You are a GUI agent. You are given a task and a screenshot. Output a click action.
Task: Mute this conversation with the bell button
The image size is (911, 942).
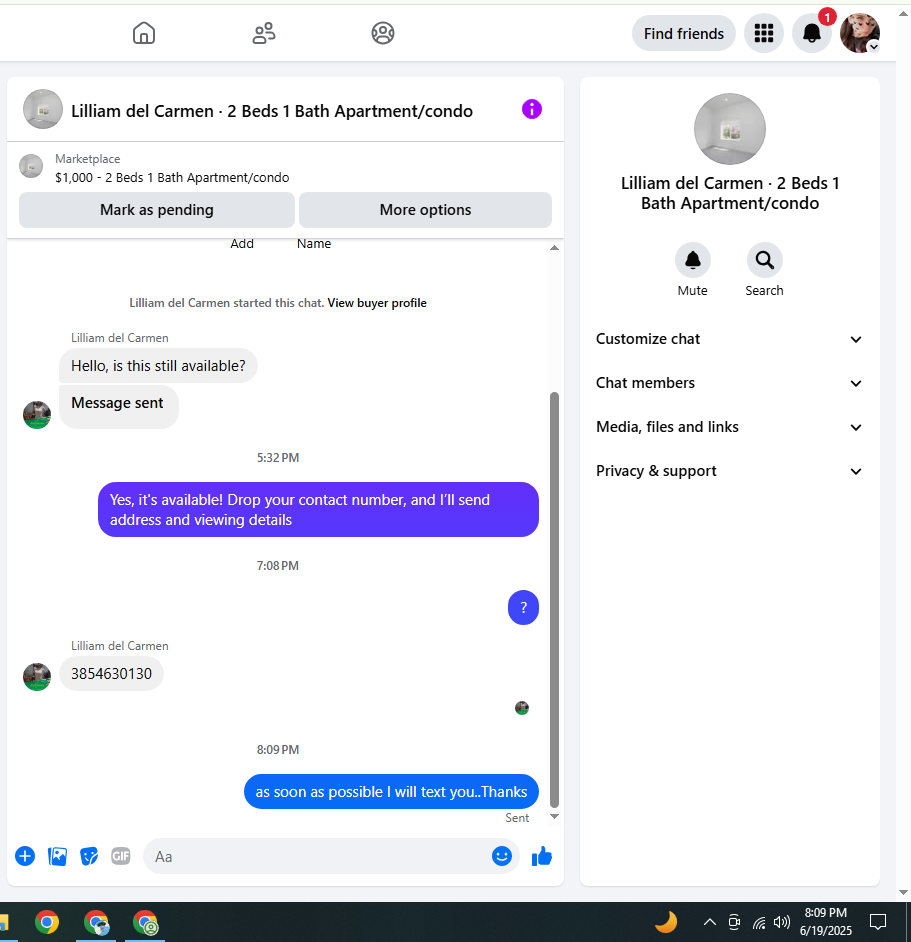(693, 260)
